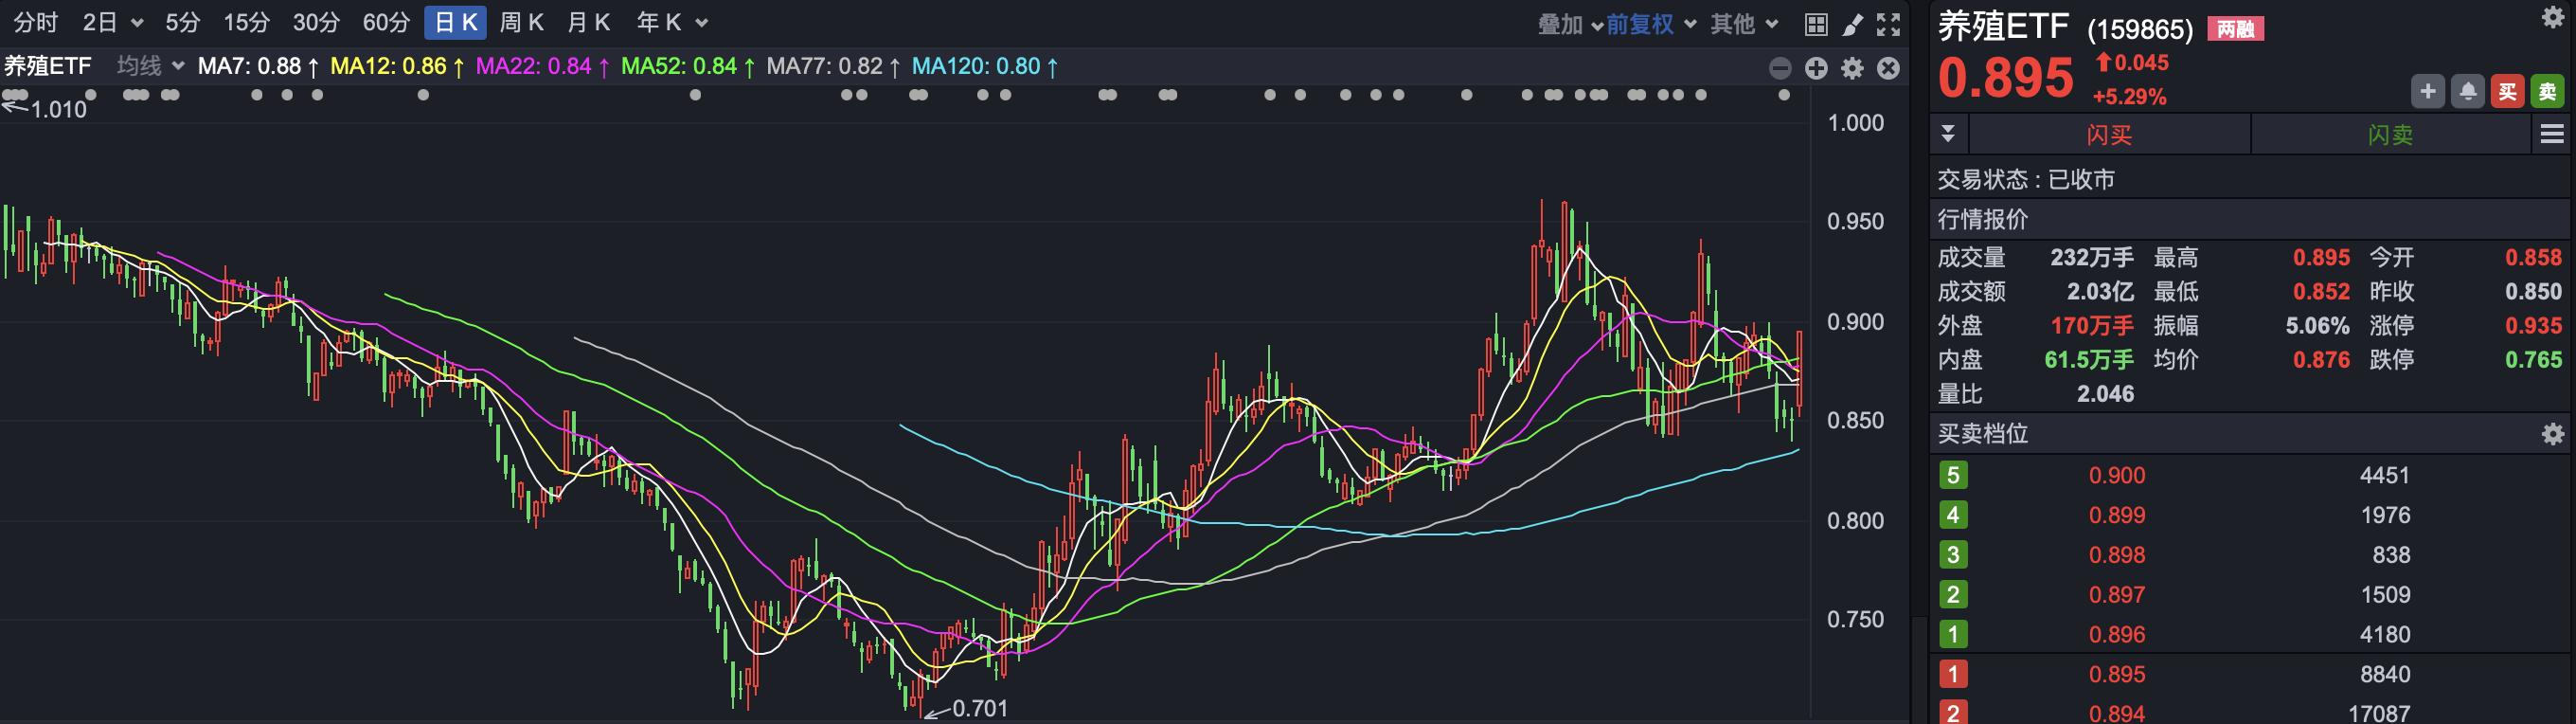
Task: Click 闪卖 quick sell button
Action: (x=2390, y=134)
